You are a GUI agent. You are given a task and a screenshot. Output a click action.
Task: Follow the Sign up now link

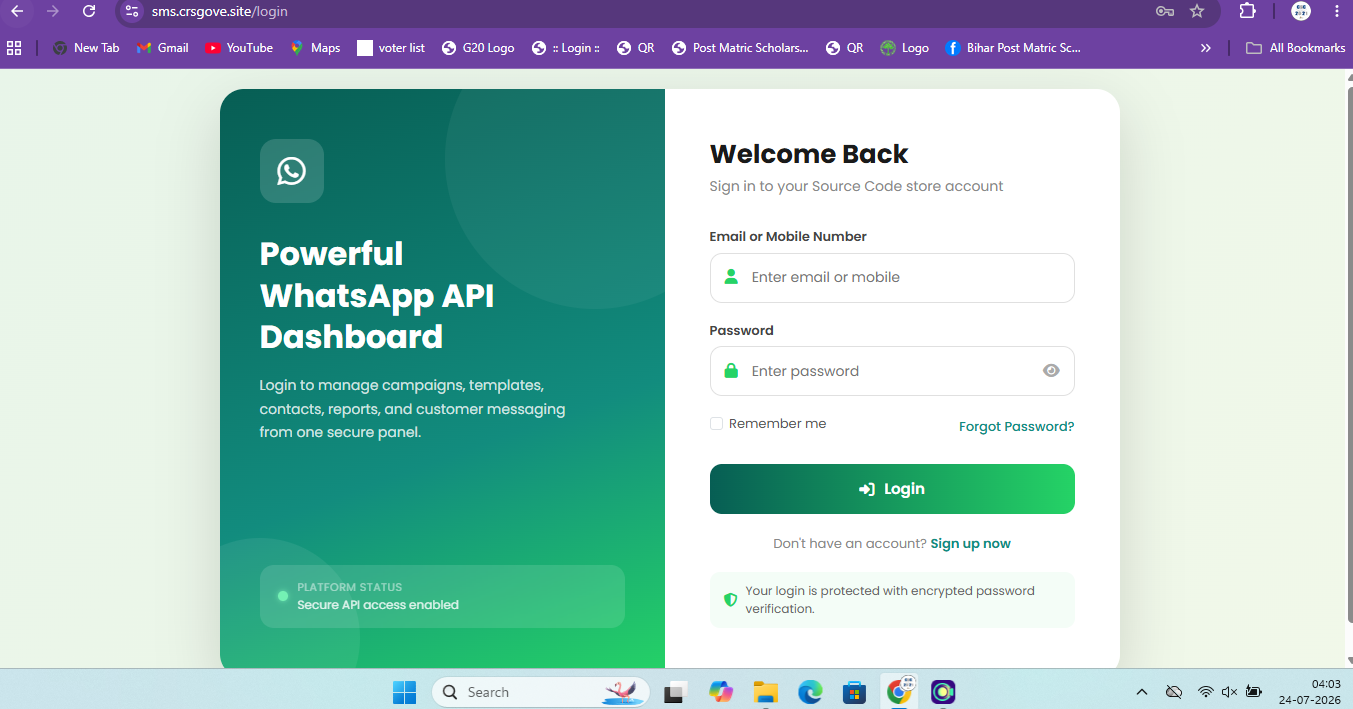970,544
